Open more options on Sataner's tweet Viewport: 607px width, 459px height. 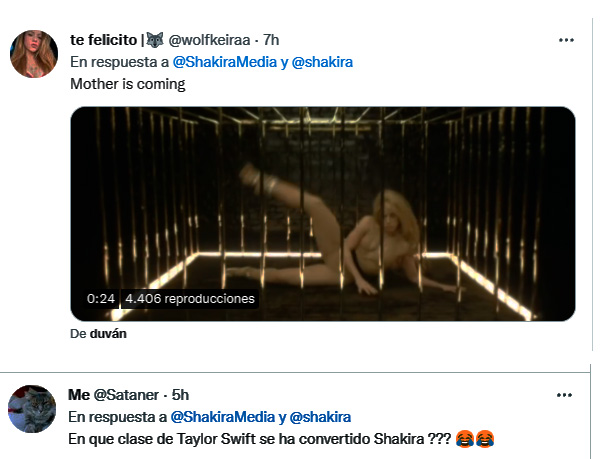point(566,394)
